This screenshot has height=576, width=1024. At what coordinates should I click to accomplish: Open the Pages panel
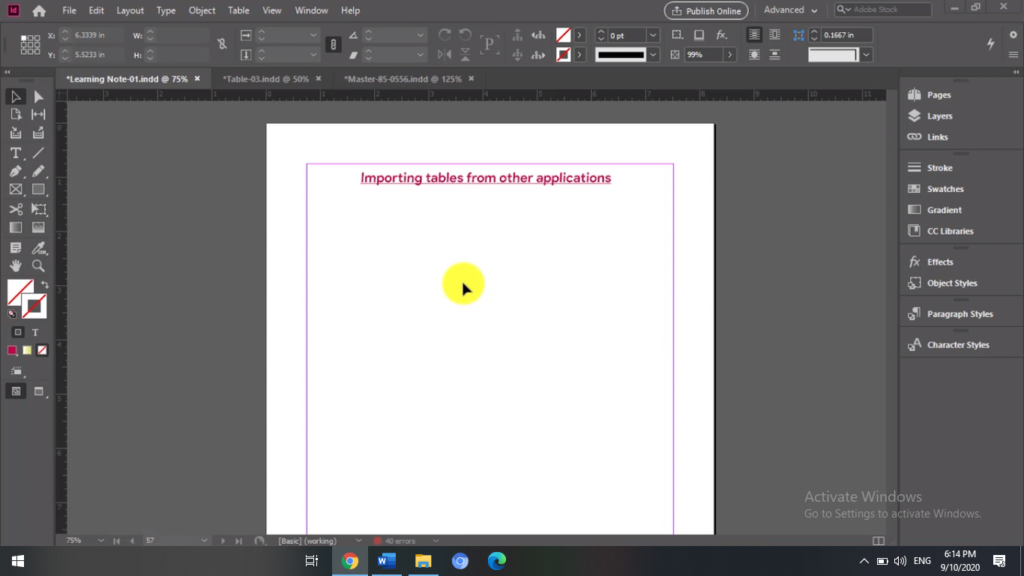pyautogui.click(x=938, y=95)
